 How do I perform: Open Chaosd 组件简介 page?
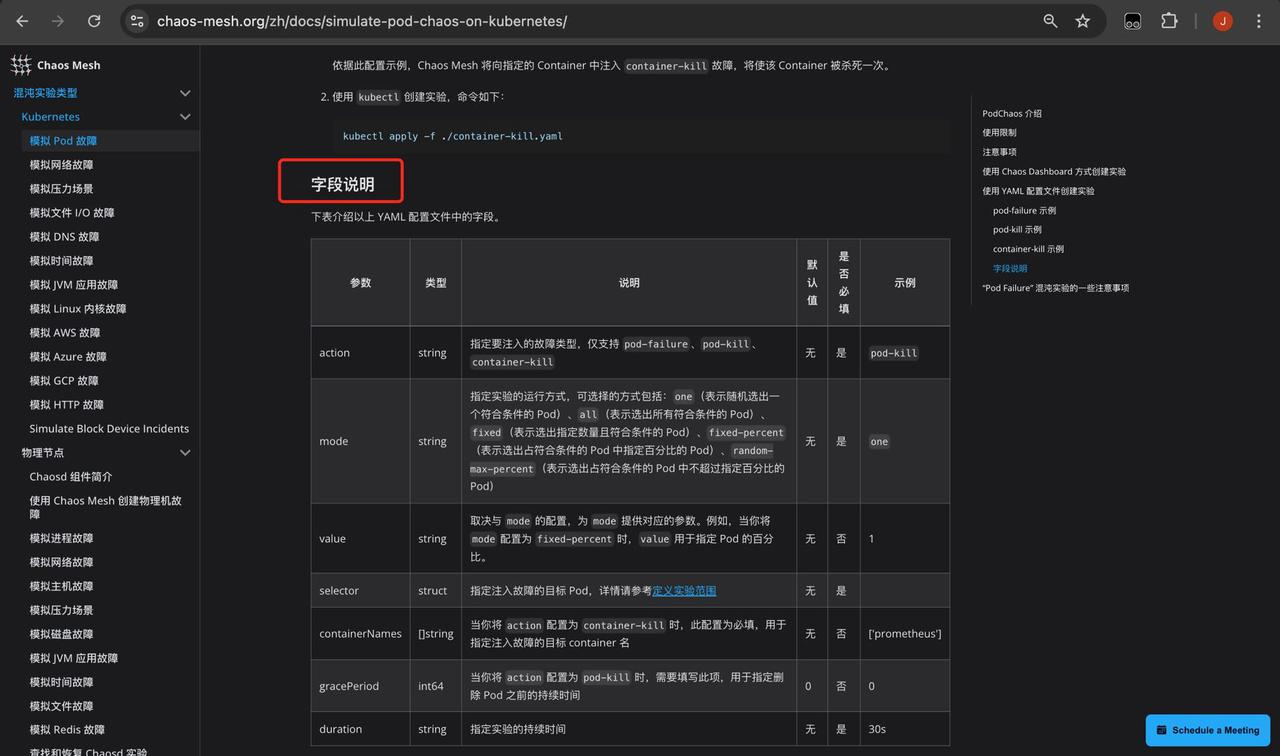[71, 477]
